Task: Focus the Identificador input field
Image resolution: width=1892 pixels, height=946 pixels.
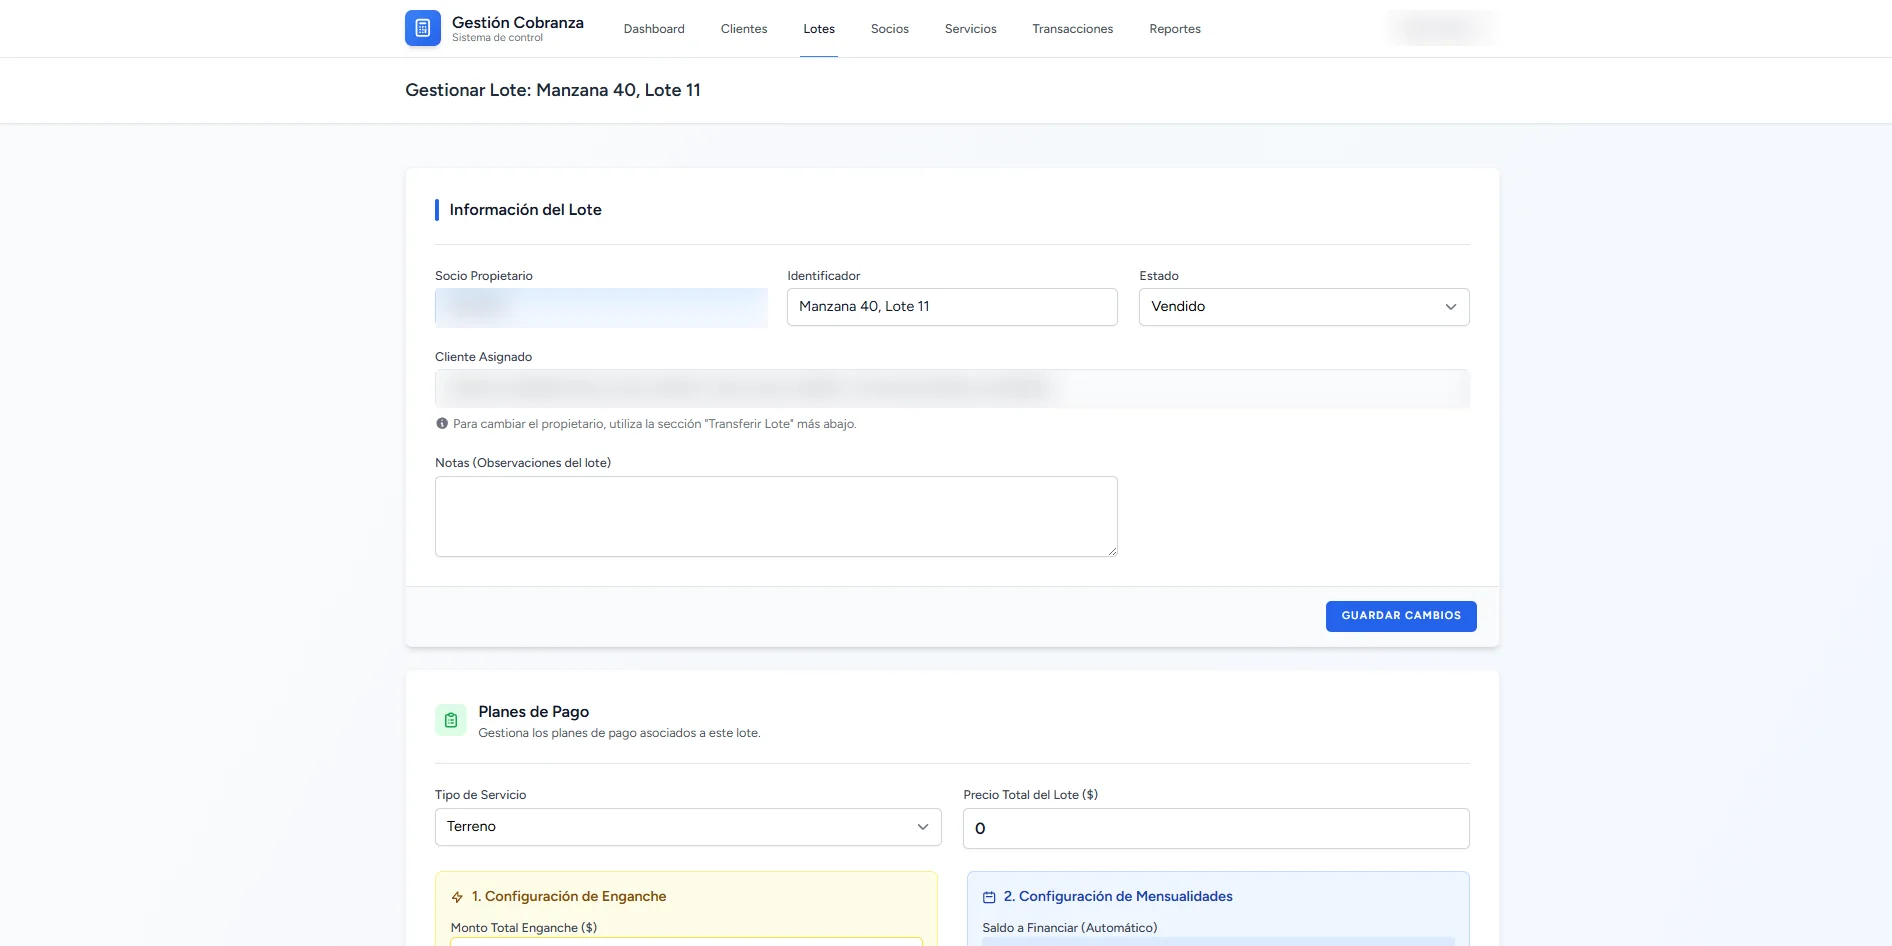Action: (x=952, y=307)
